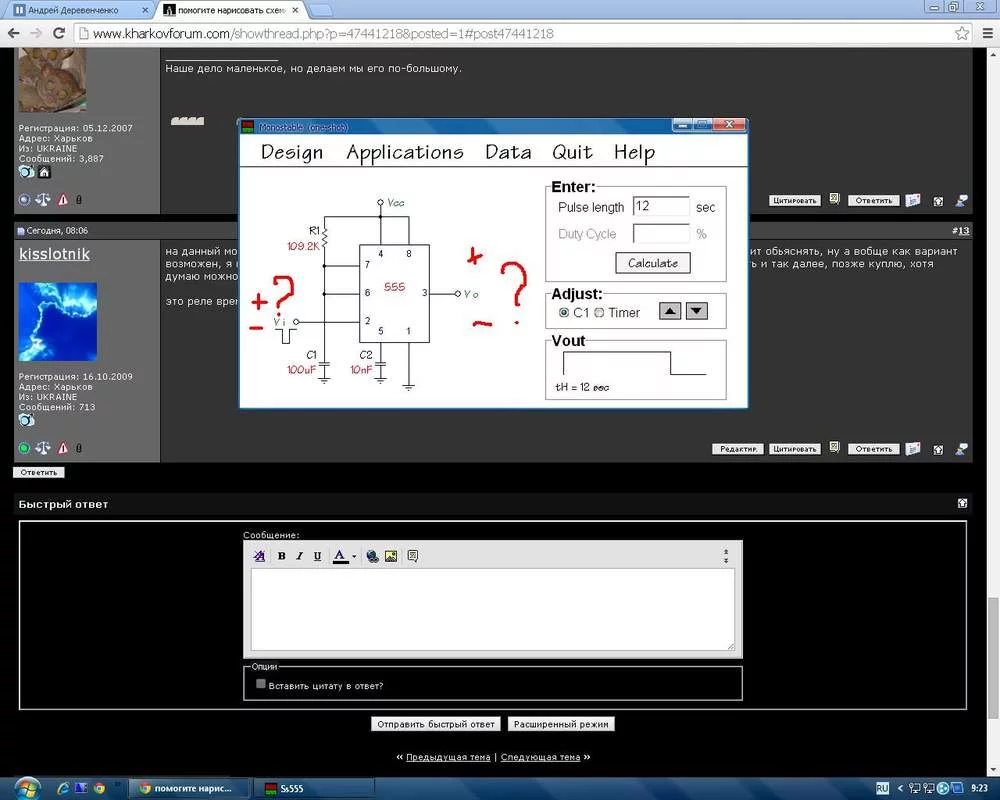Toggle Italic formatting in the reply editor

click(300, 556)
